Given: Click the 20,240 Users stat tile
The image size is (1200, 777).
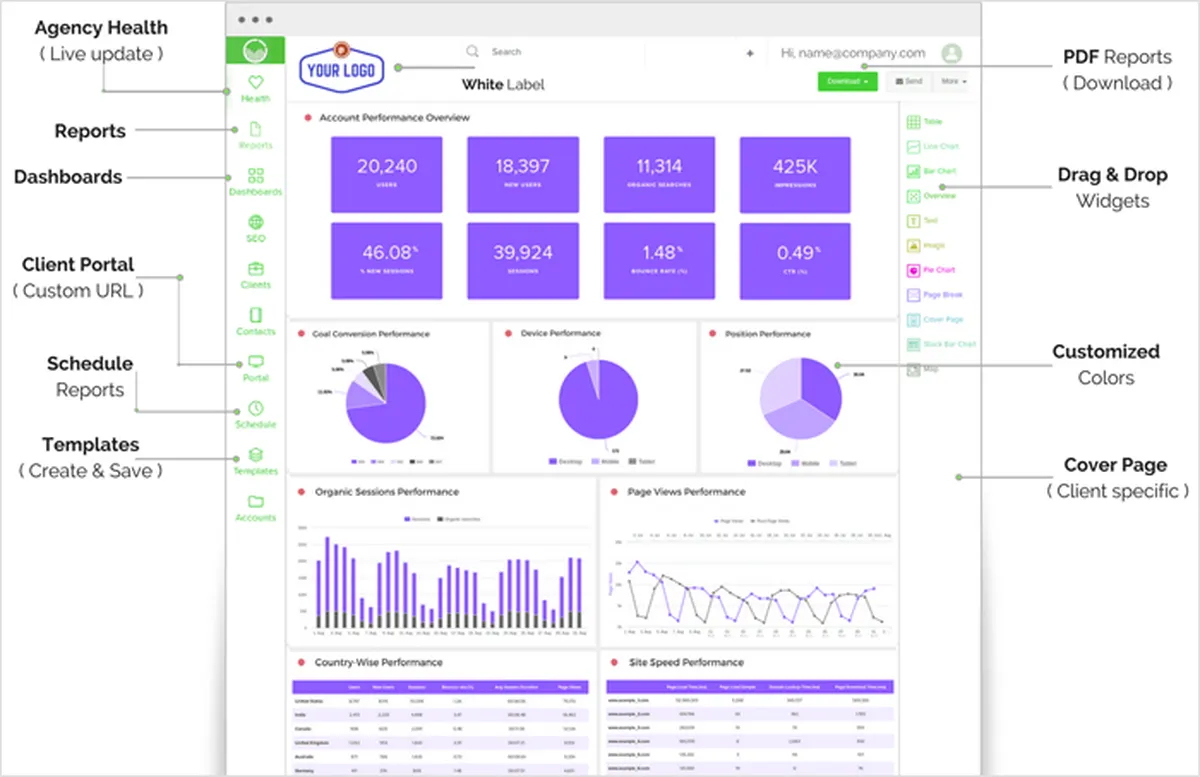Looking at the screenshot, I should coord(387,175).
